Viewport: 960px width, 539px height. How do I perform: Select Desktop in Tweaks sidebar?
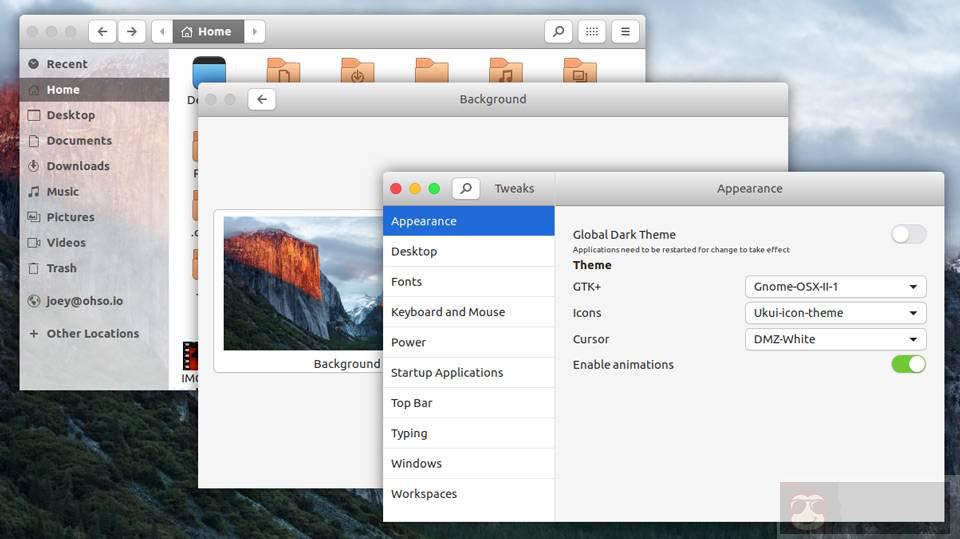click(468, 251)
